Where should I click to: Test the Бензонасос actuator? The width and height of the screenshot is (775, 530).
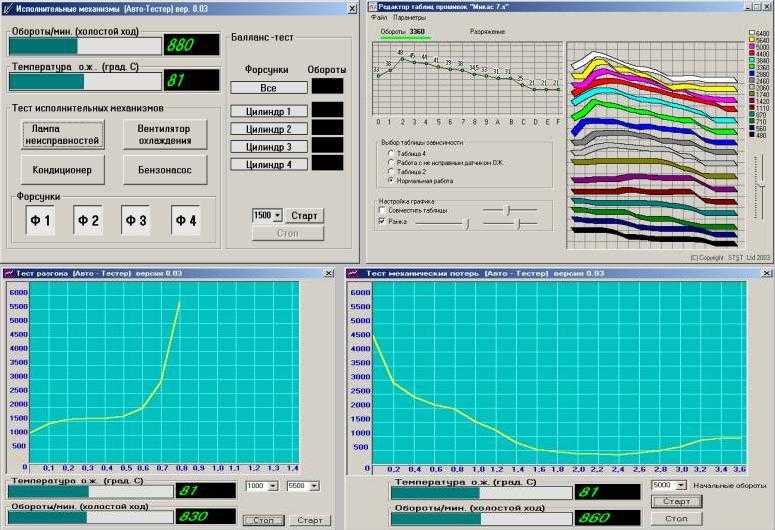(x=165, y=170)
